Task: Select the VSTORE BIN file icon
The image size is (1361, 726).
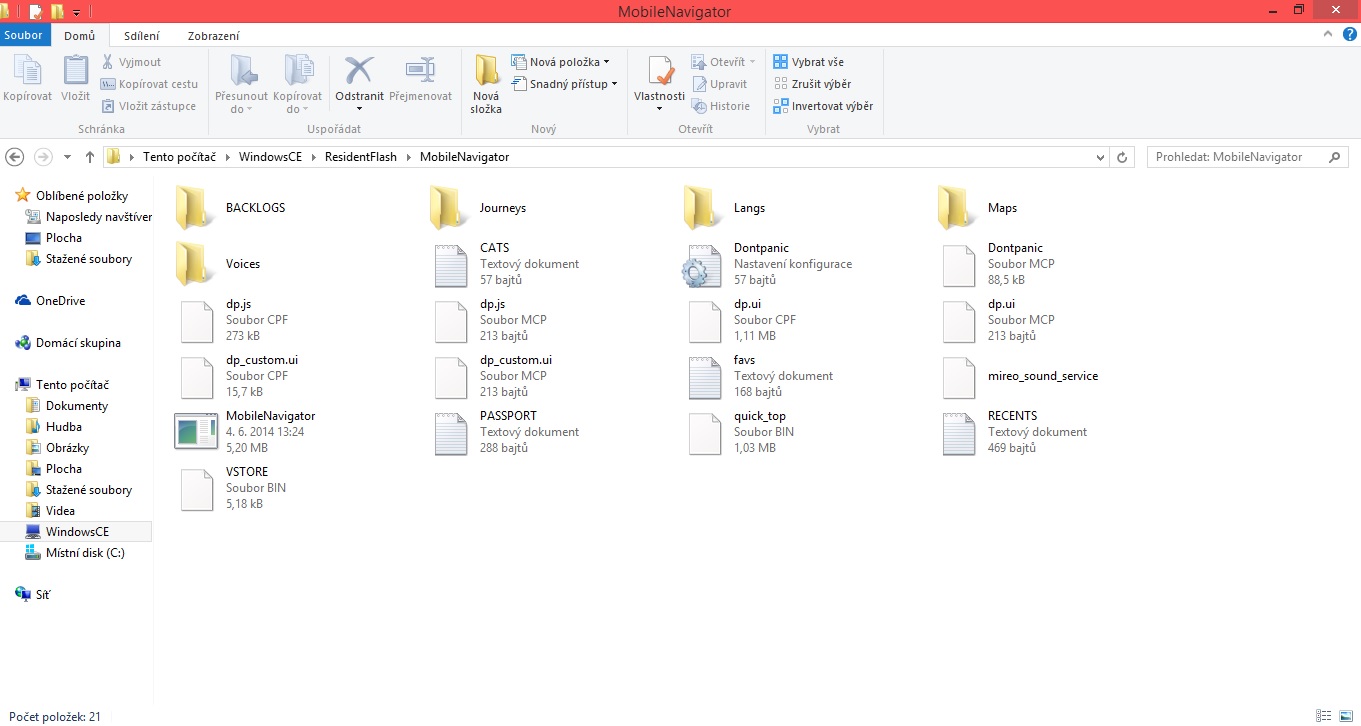Action: 197,490
